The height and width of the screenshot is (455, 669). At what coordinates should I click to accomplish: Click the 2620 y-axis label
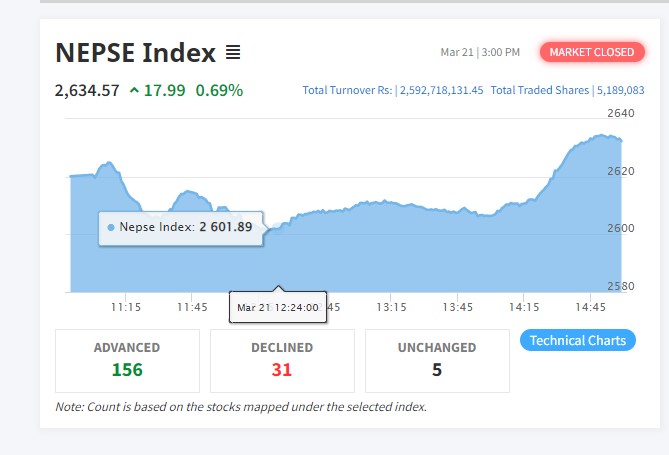click(621, 171)
